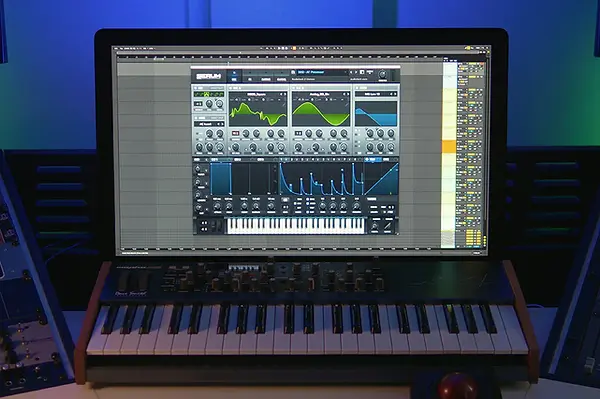This screenshot has width=600, height=399.
Task: Click the LFO smooth knob
Action: [x=356, y=207]
